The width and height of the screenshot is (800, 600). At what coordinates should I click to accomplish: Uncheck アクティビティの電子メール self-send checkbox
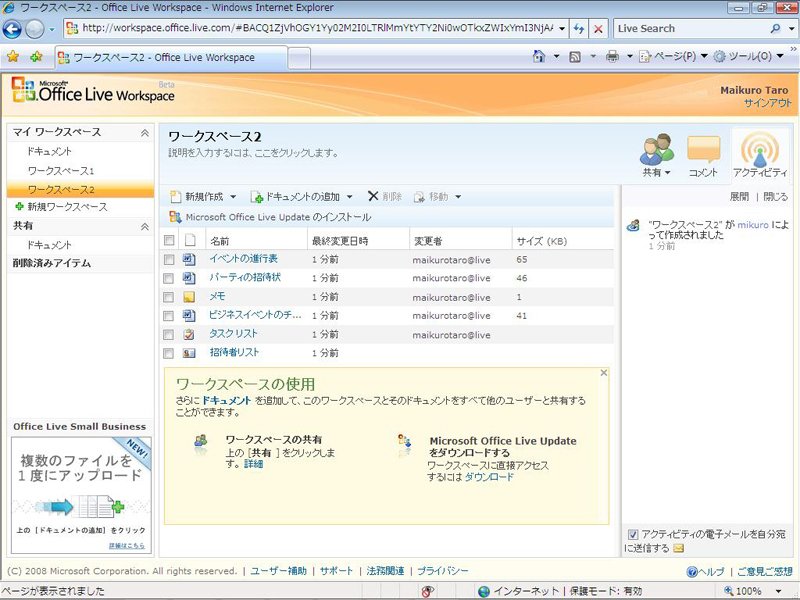(633, 535)
